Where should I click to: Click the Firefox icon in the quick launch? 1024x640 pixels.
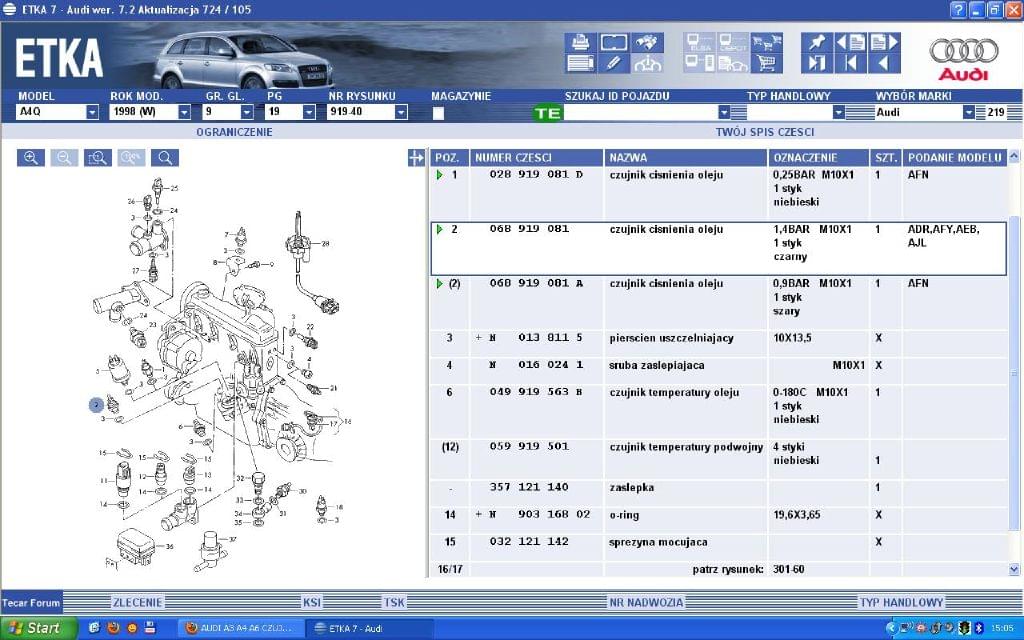[x=113, y=628]
